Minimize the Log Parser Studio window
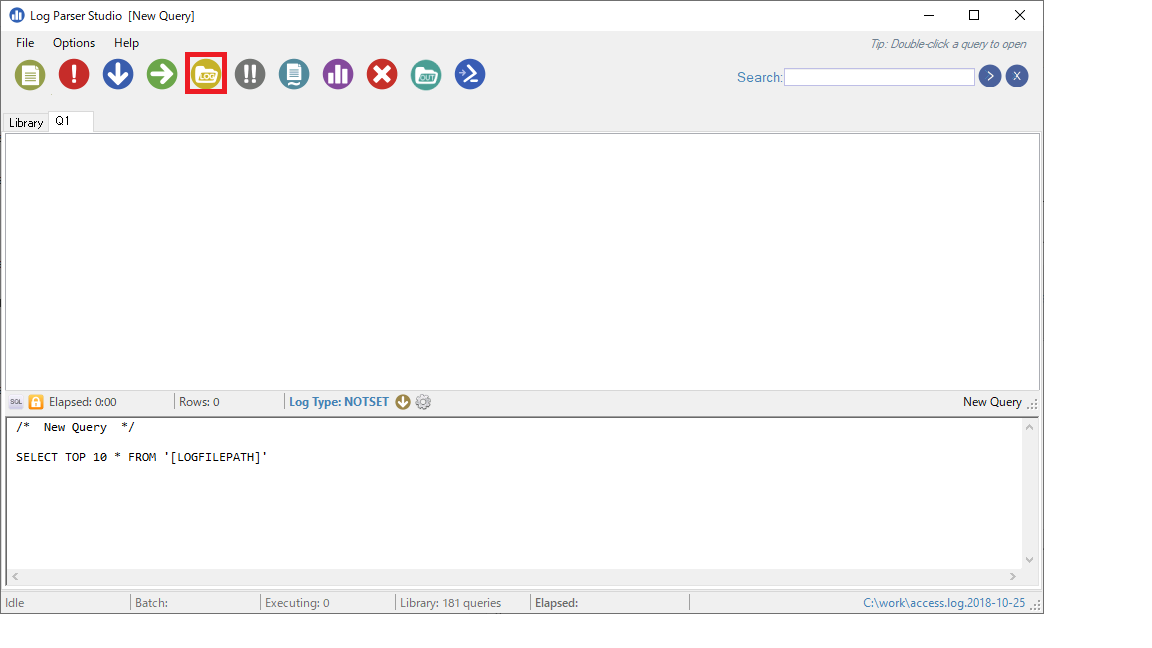Viewport: 1152px width, 648px height. point(929,15)
